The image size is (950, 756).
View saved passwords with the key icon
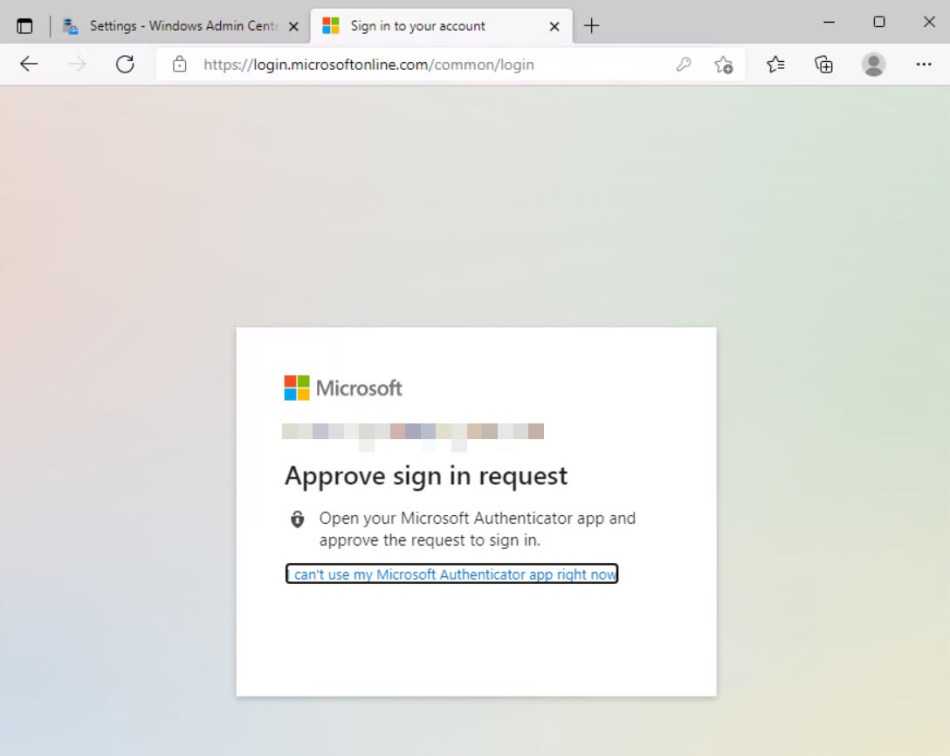click(684, 63)
